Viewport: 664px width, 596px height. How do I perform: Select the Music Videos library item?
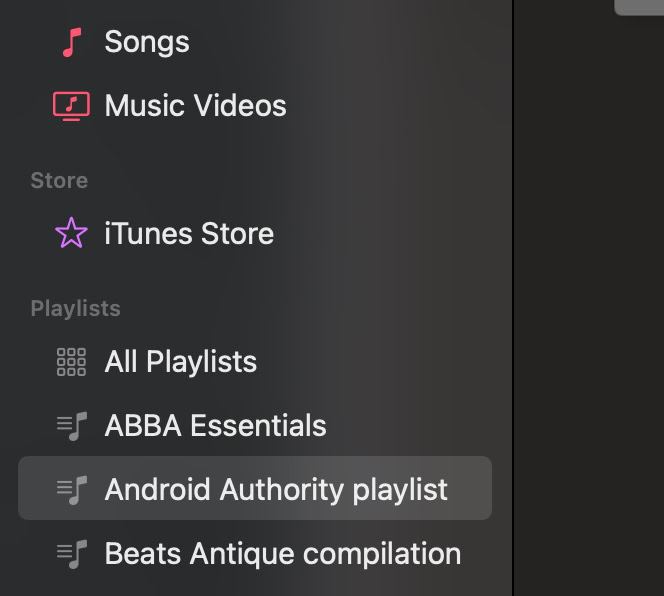coord(195,106)
